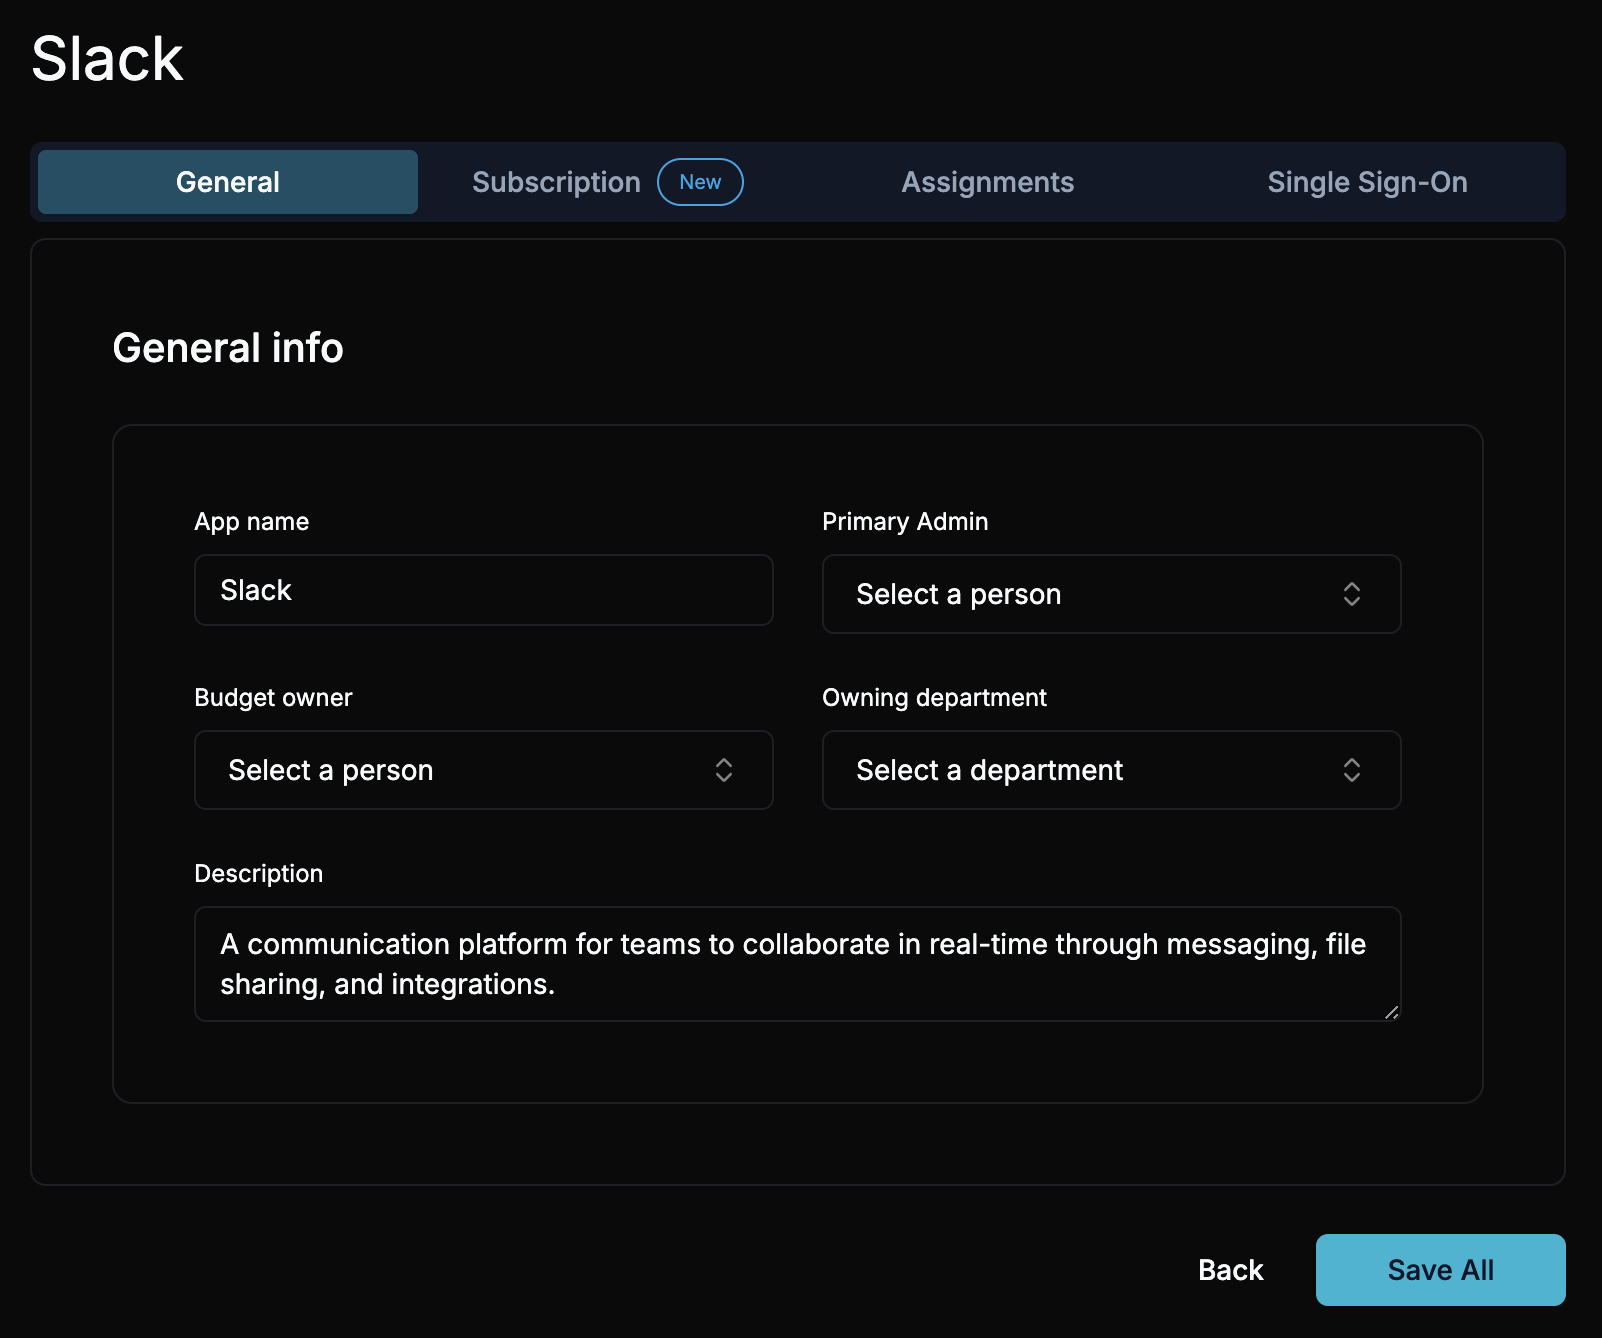Open the Assignments tab

(x=988, y=182)
